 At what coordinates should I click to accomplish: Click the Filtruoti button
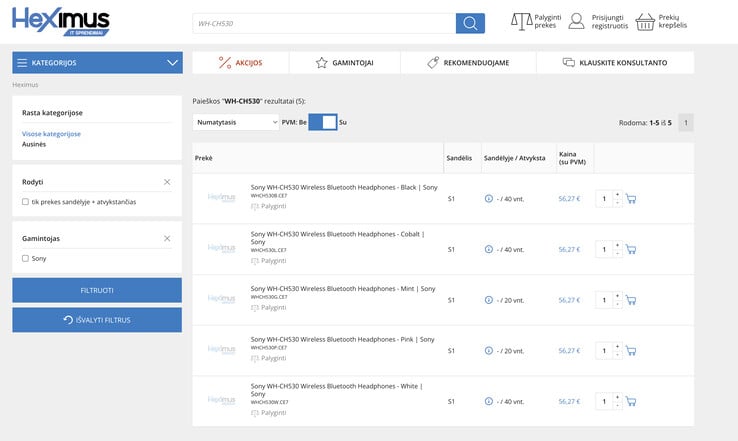pyautogui.click(x=97, y=290)
